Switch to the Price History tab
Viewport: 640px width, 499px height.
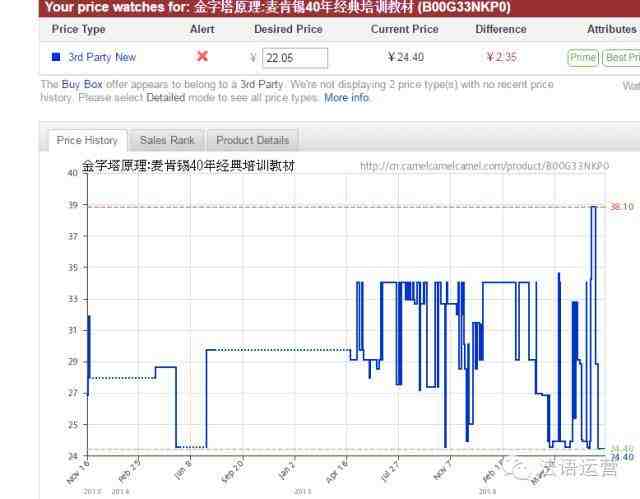coord(87,140)
